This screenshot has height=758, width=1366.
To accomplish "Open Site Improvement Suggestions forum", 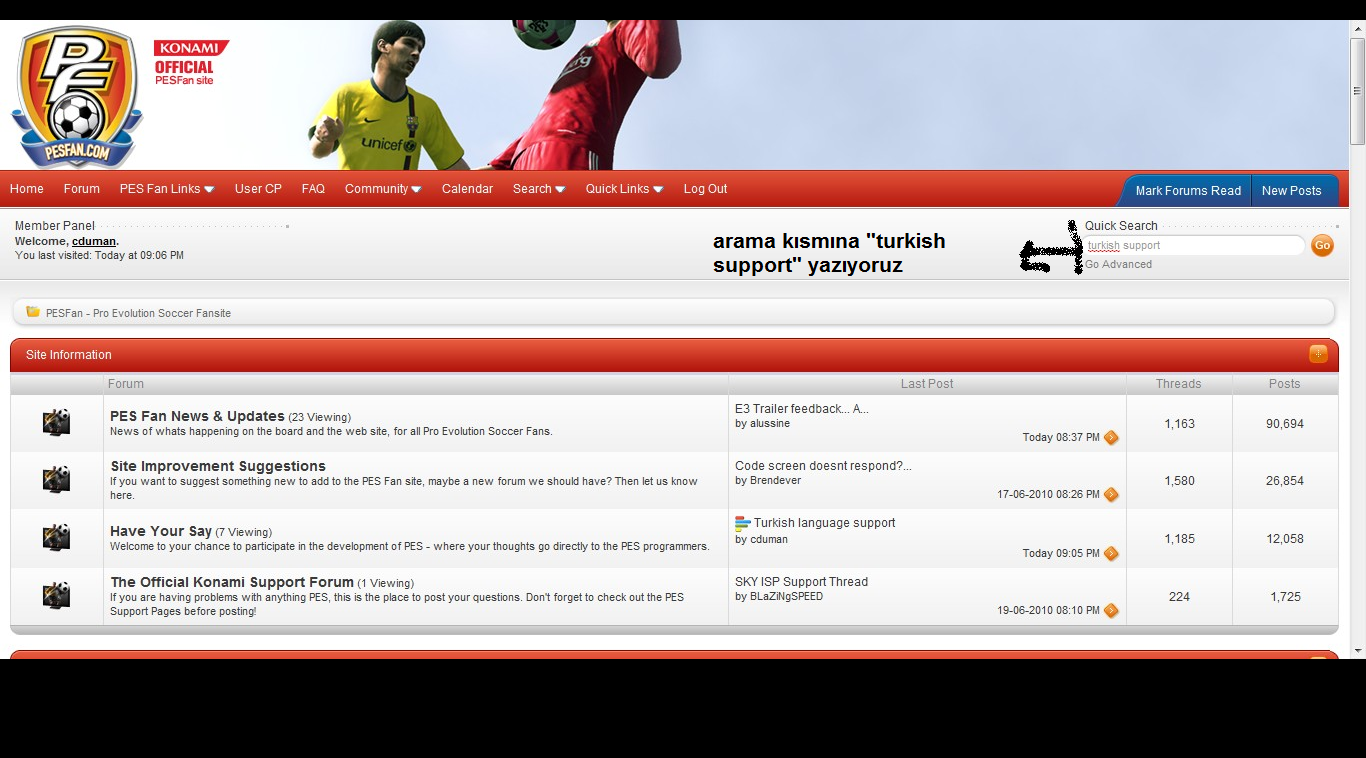I will [x=218, y=466].
